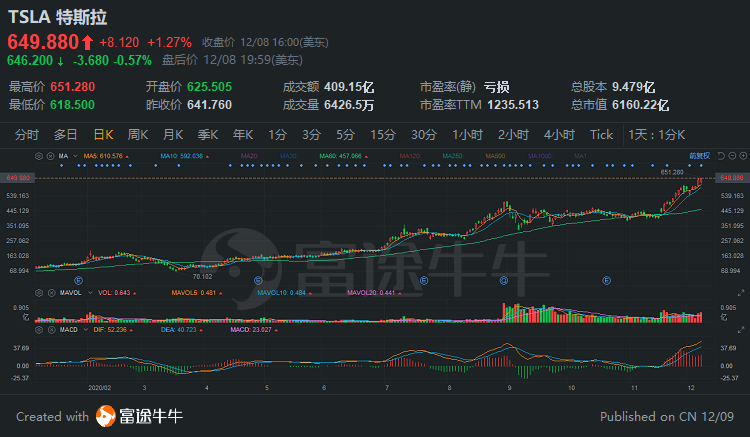Toggle the MA5 line visibility
Screen dimensions: 750x437
point(106,156)
